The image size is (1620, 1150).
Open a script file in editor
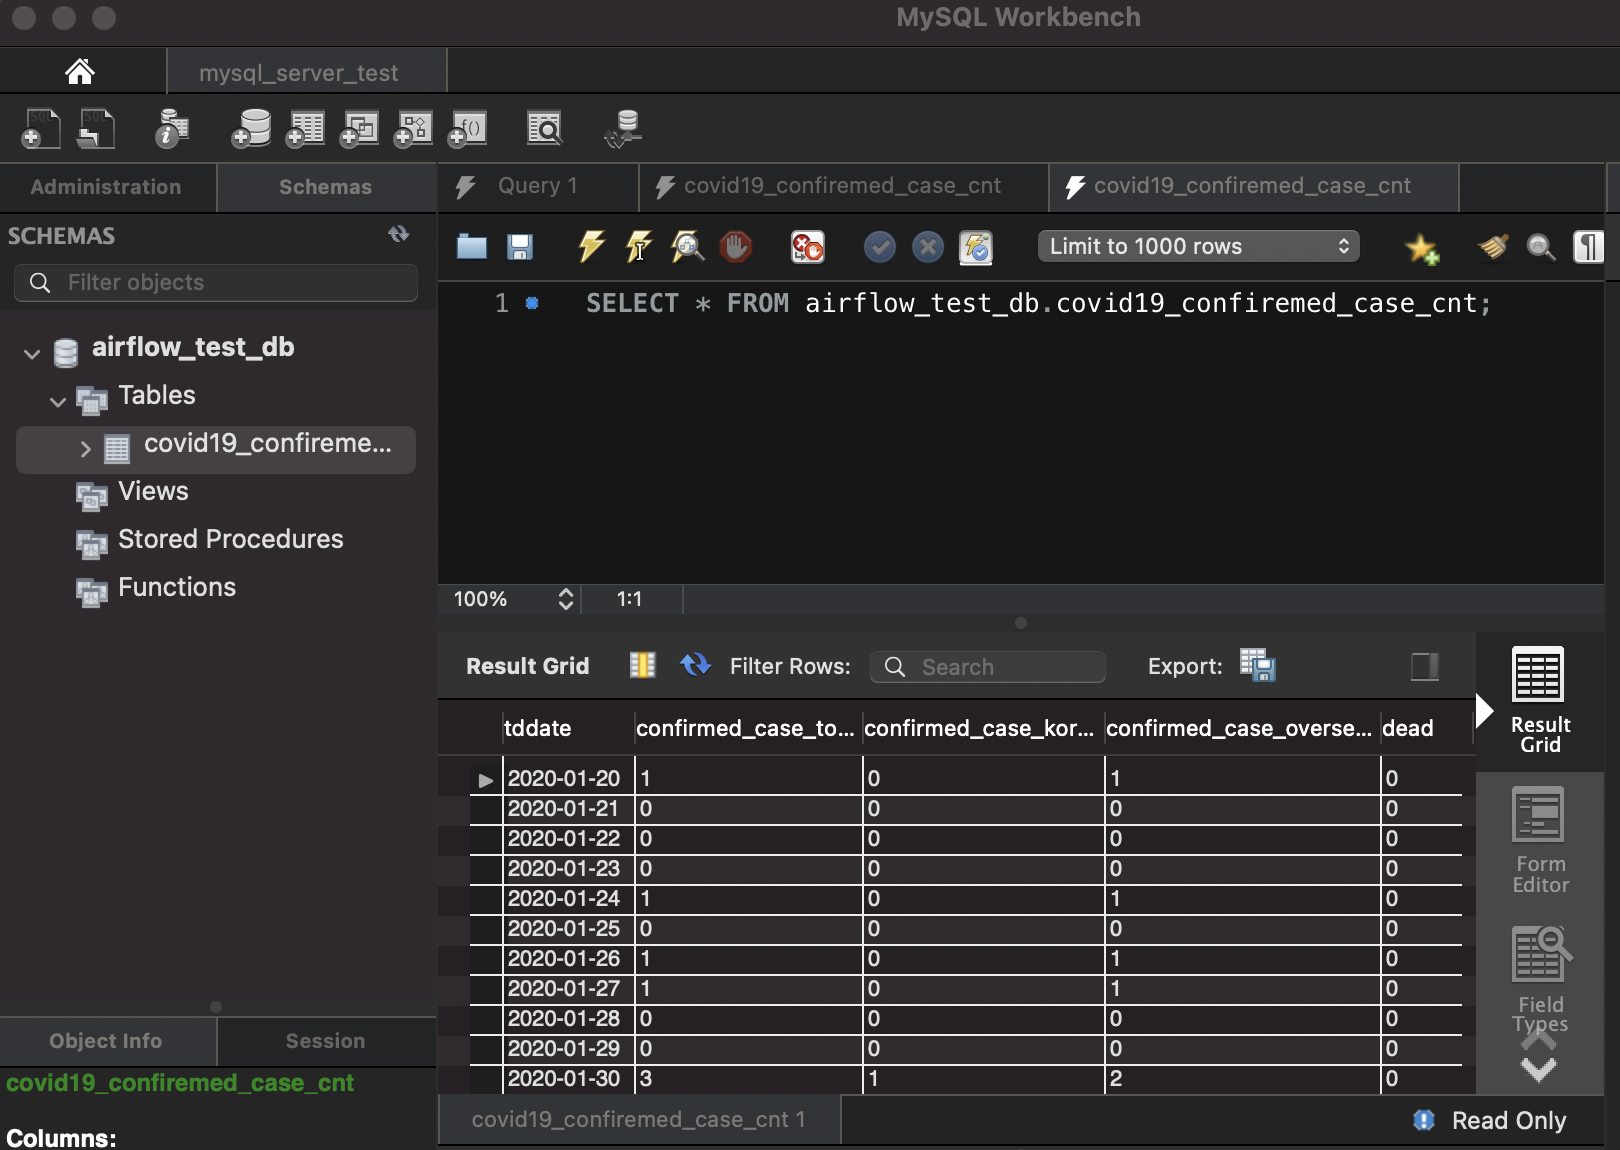(x=472, y=247)
